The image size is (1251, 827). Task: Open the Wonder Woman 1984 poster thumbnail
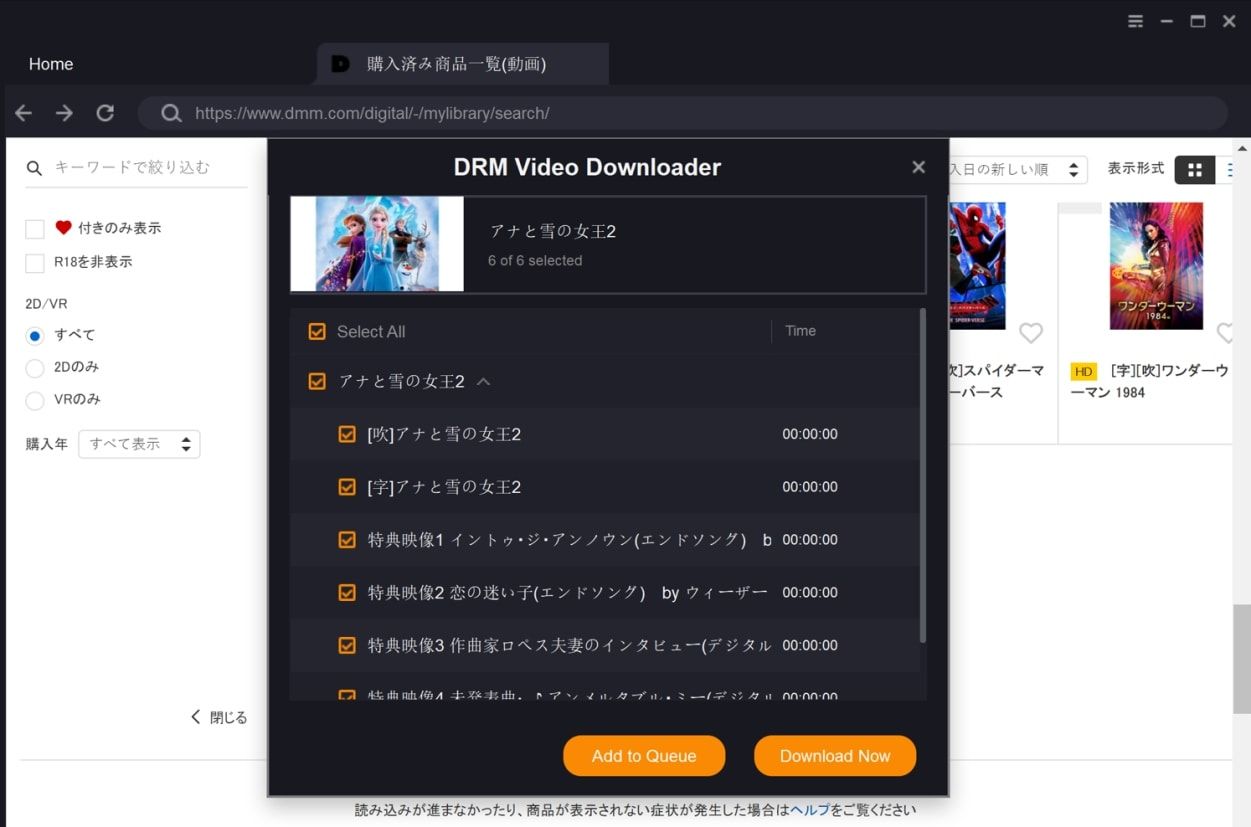point(1156,266)
